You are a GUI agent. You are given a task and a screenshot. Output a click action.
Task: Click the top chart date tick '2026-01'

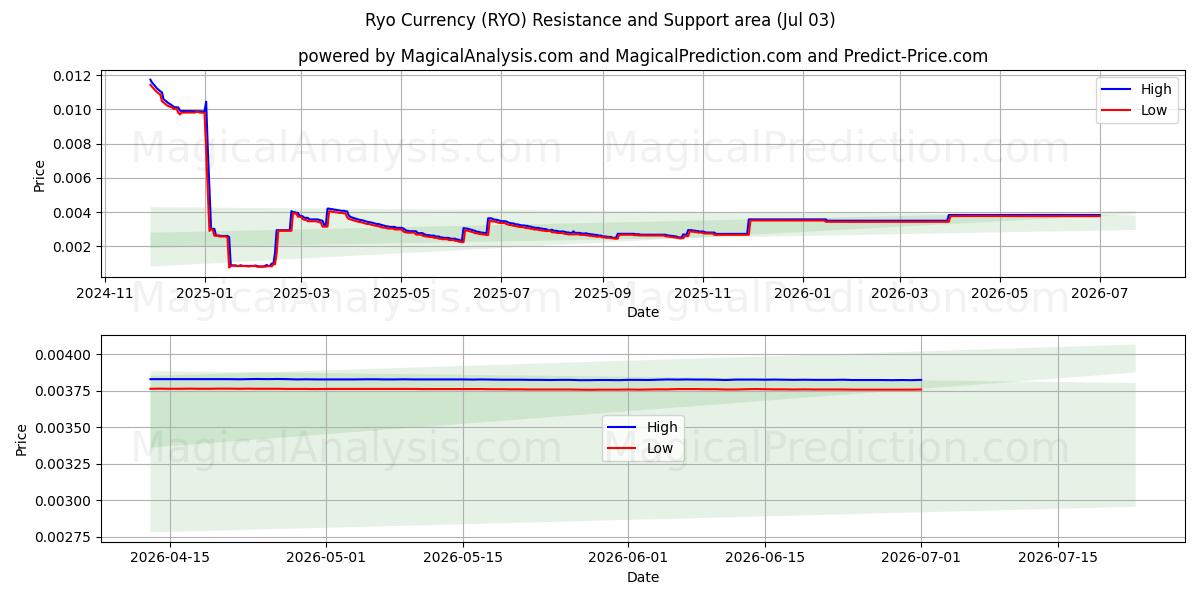(x=802, y=294)
